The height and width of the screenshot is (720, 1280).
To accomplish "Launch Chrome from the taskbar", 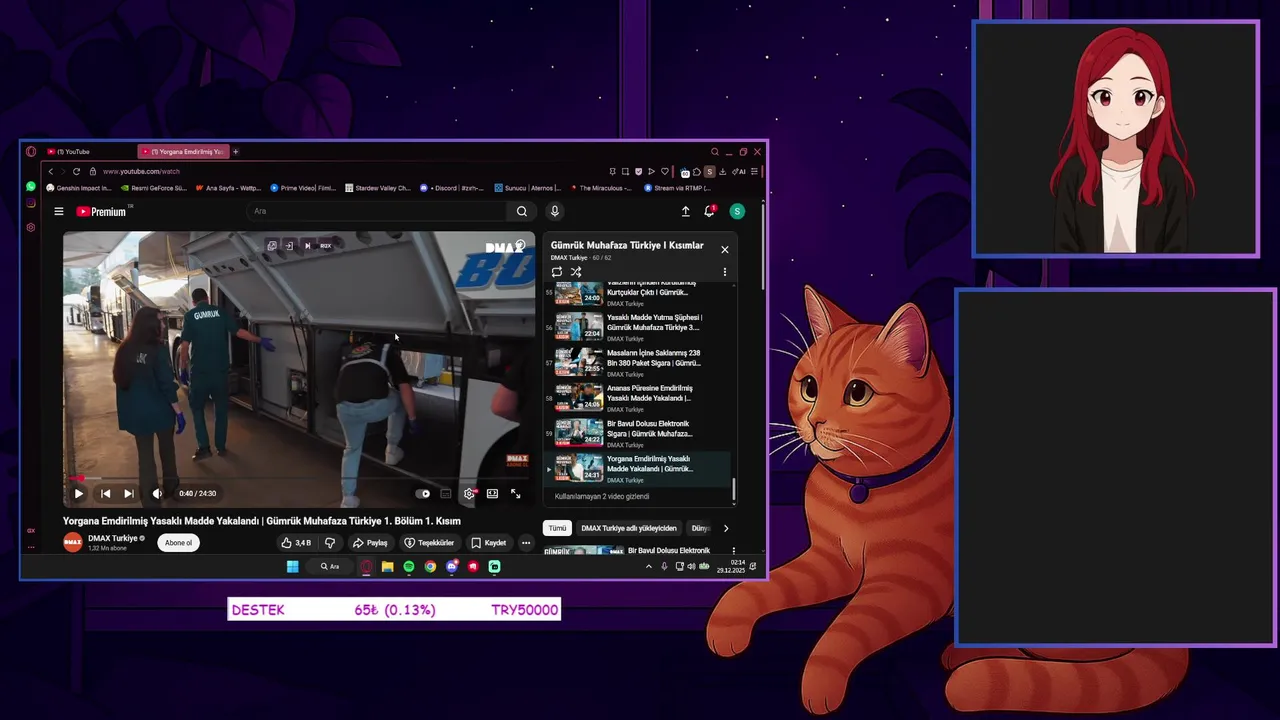I will pyautogui.click(x=430, y=566).
